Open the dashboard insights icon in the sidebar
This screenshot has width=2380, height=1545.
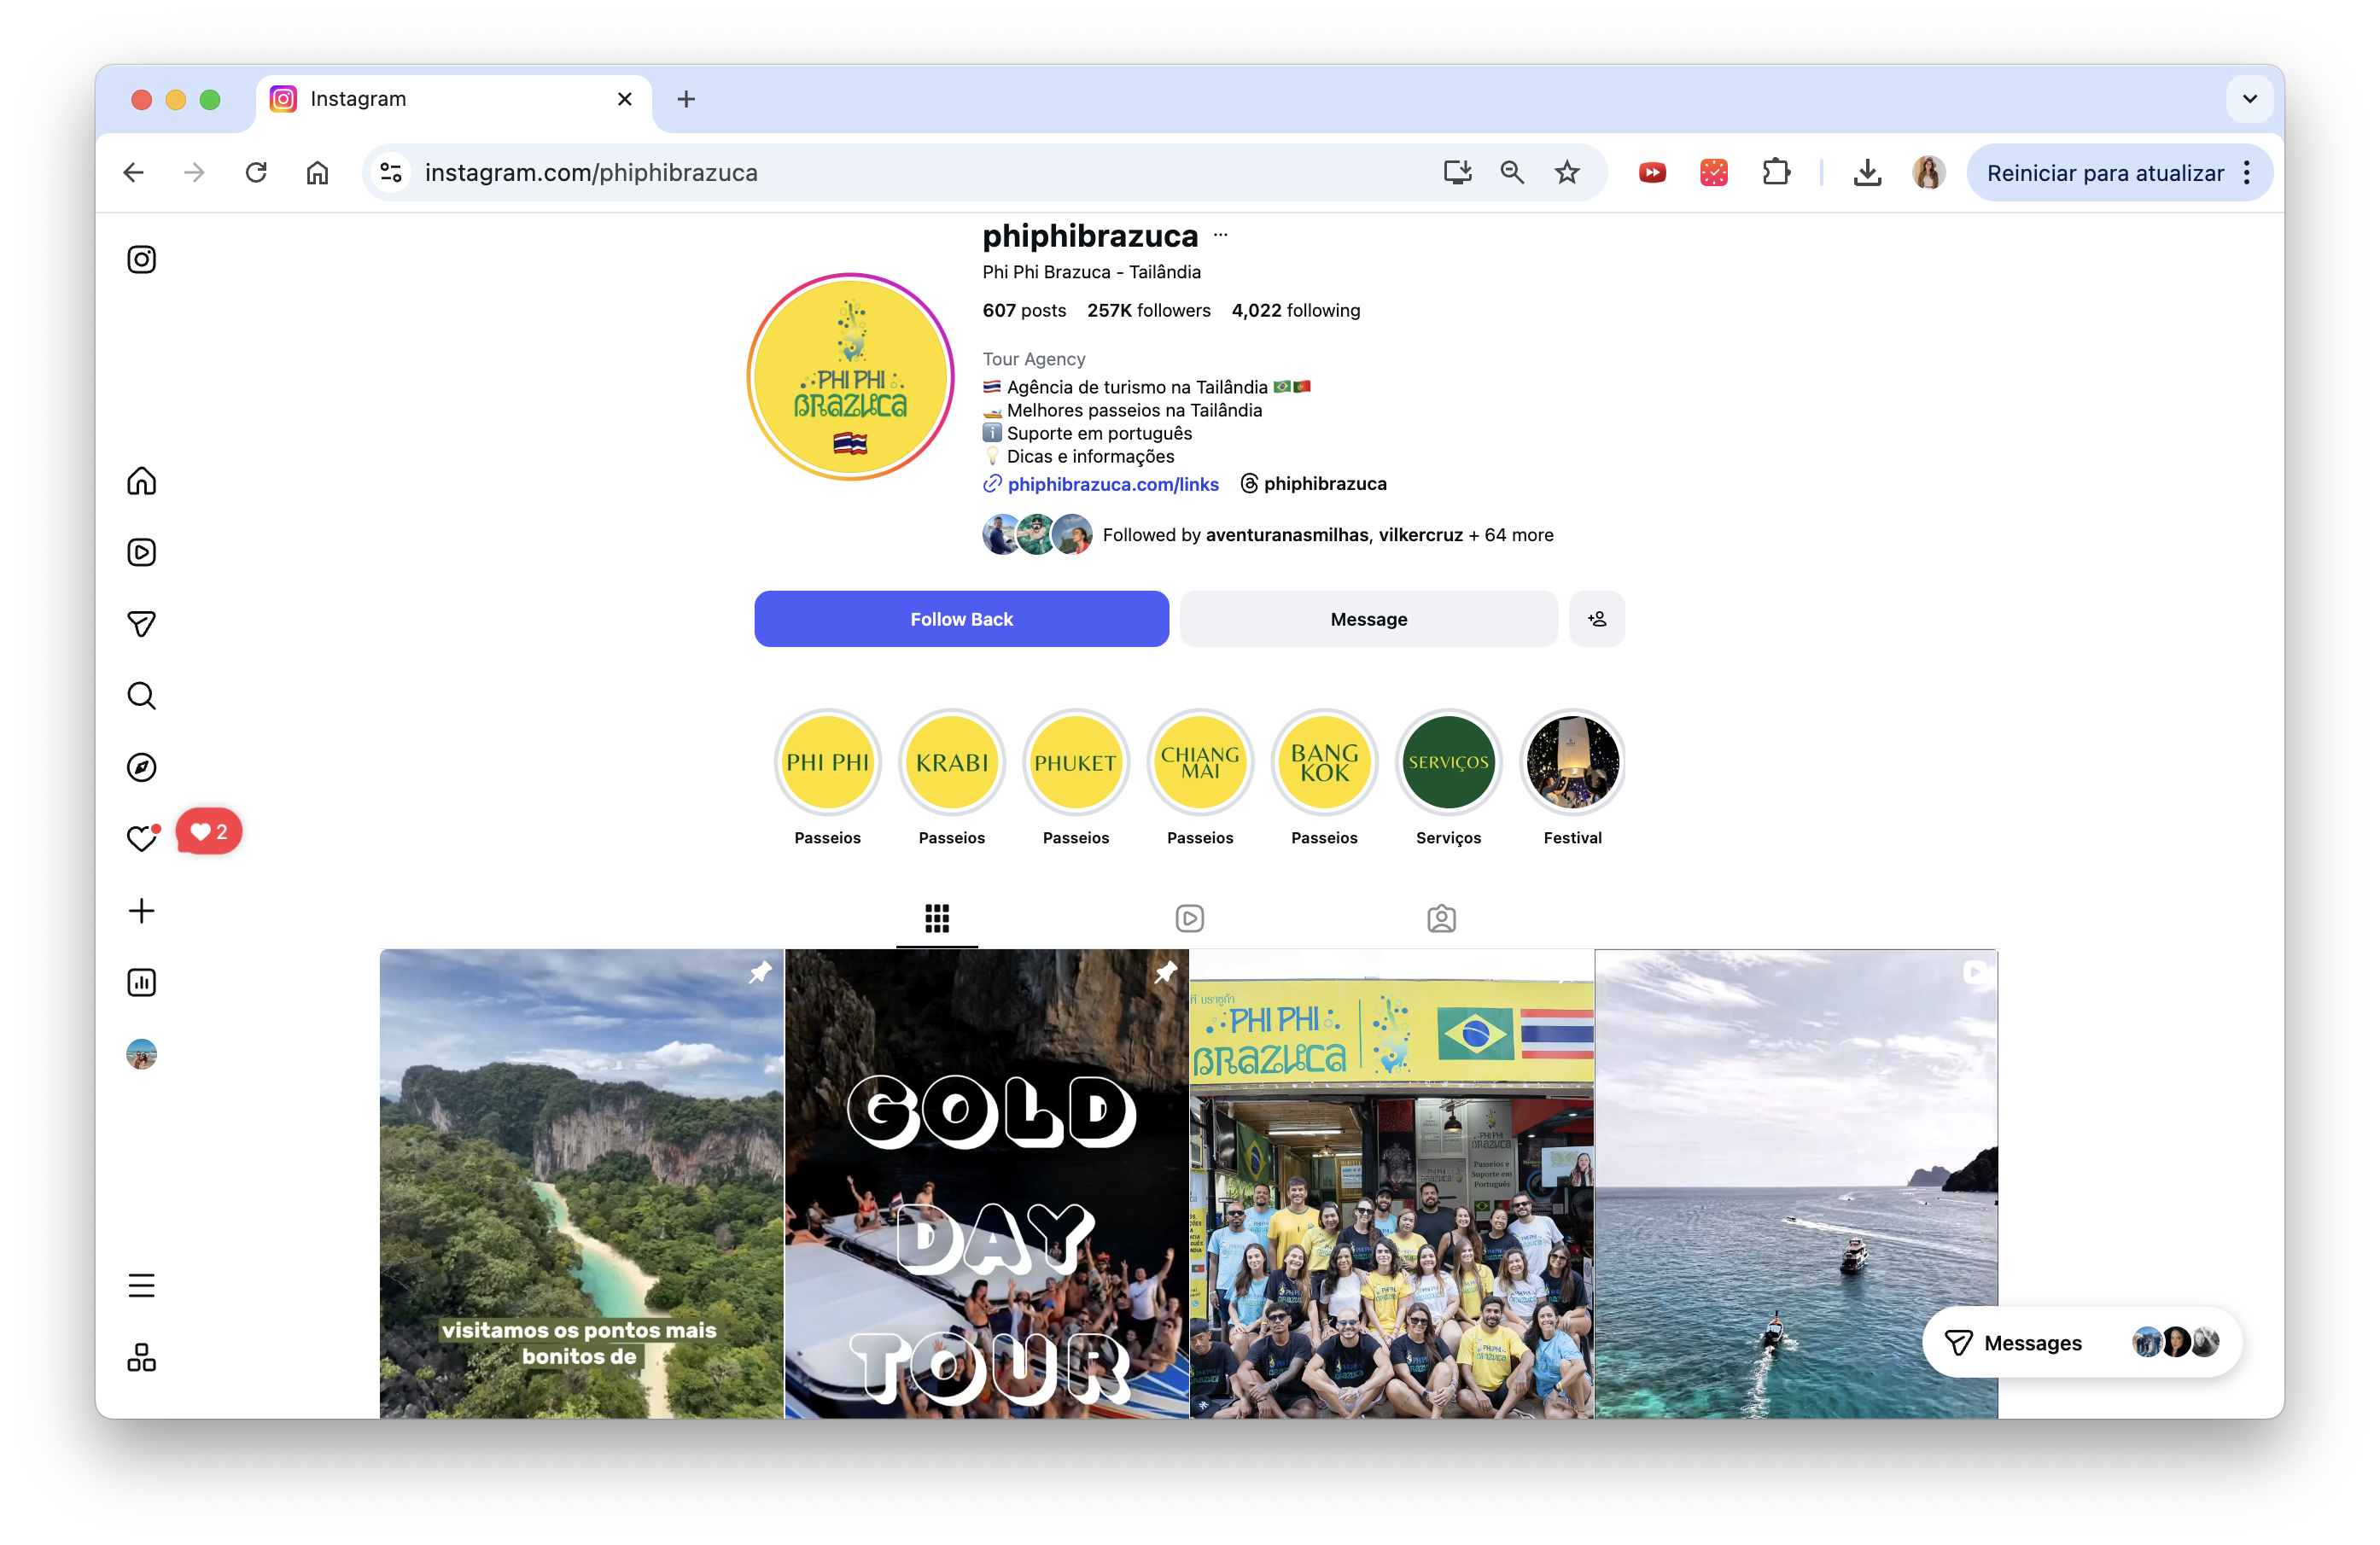pos(141,983)
